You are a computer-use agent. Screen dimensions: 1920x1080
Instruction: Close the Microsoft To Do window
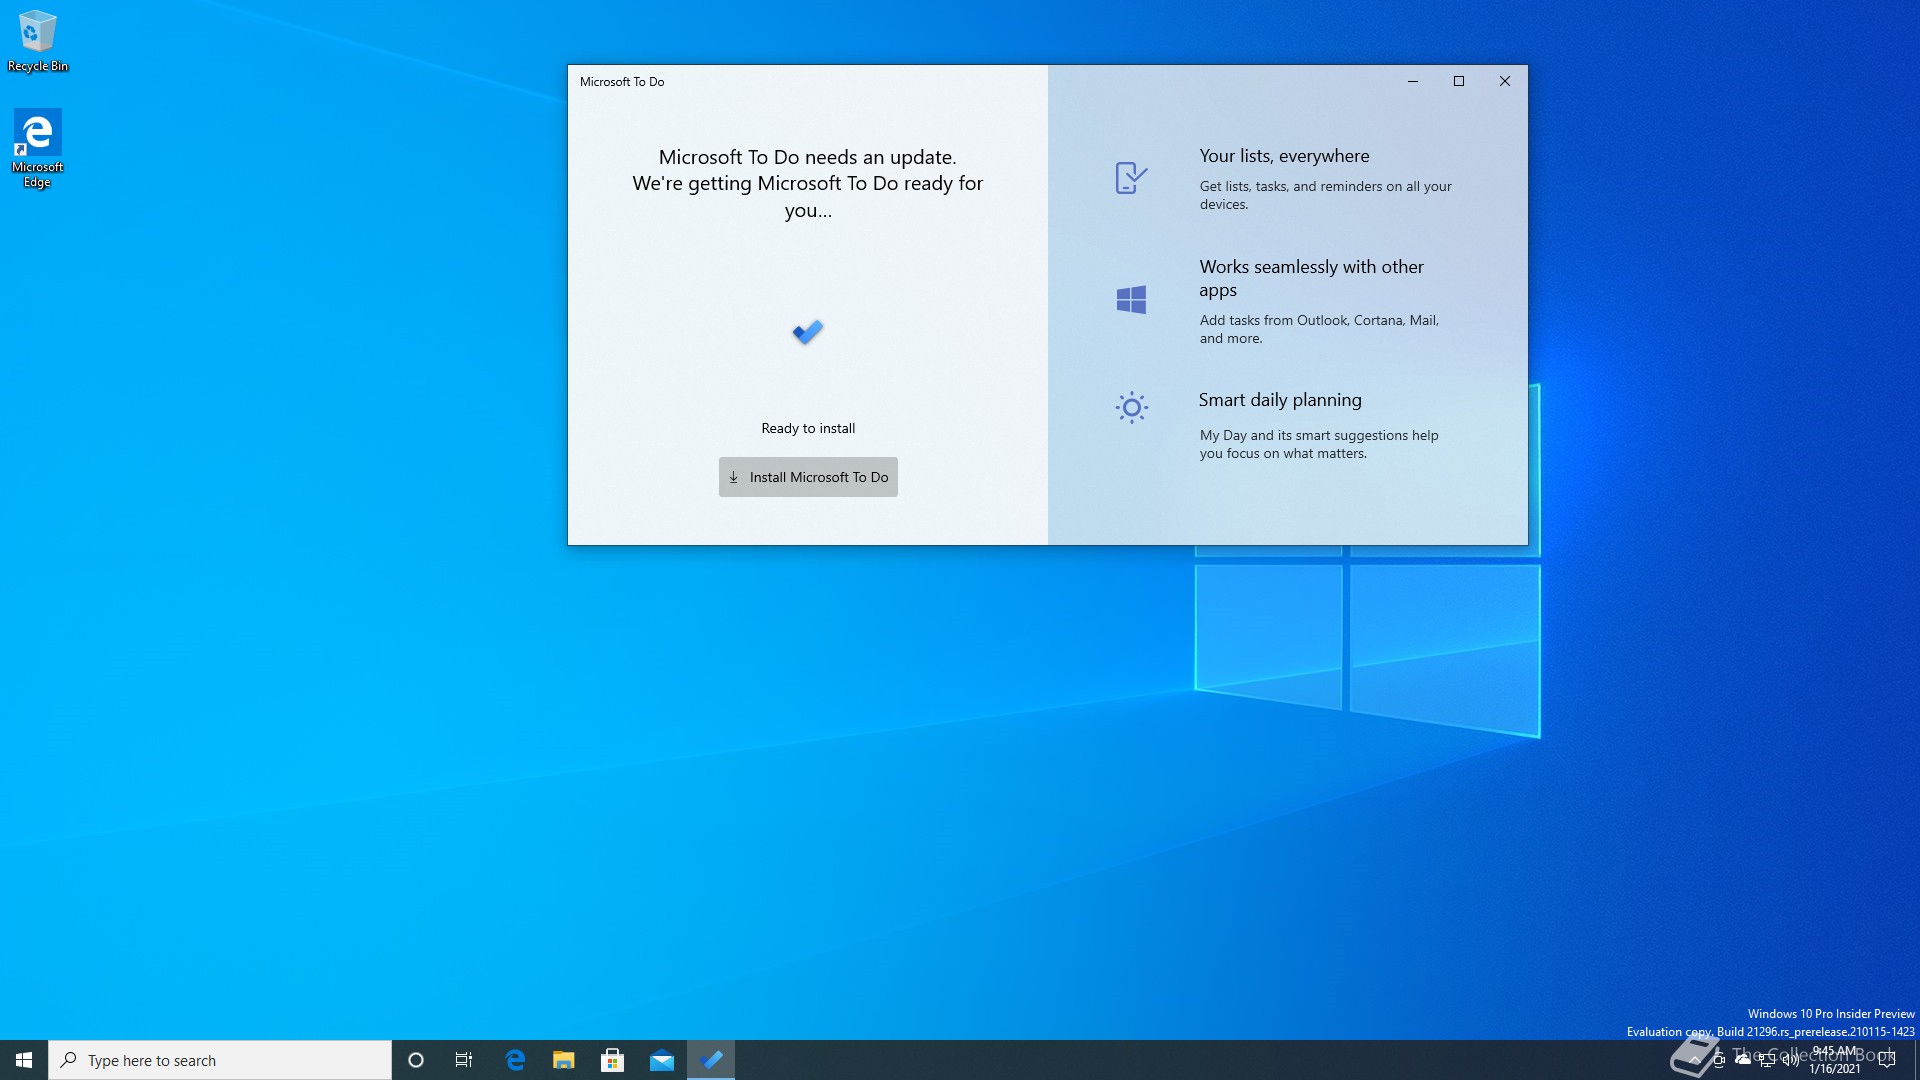1505,82
